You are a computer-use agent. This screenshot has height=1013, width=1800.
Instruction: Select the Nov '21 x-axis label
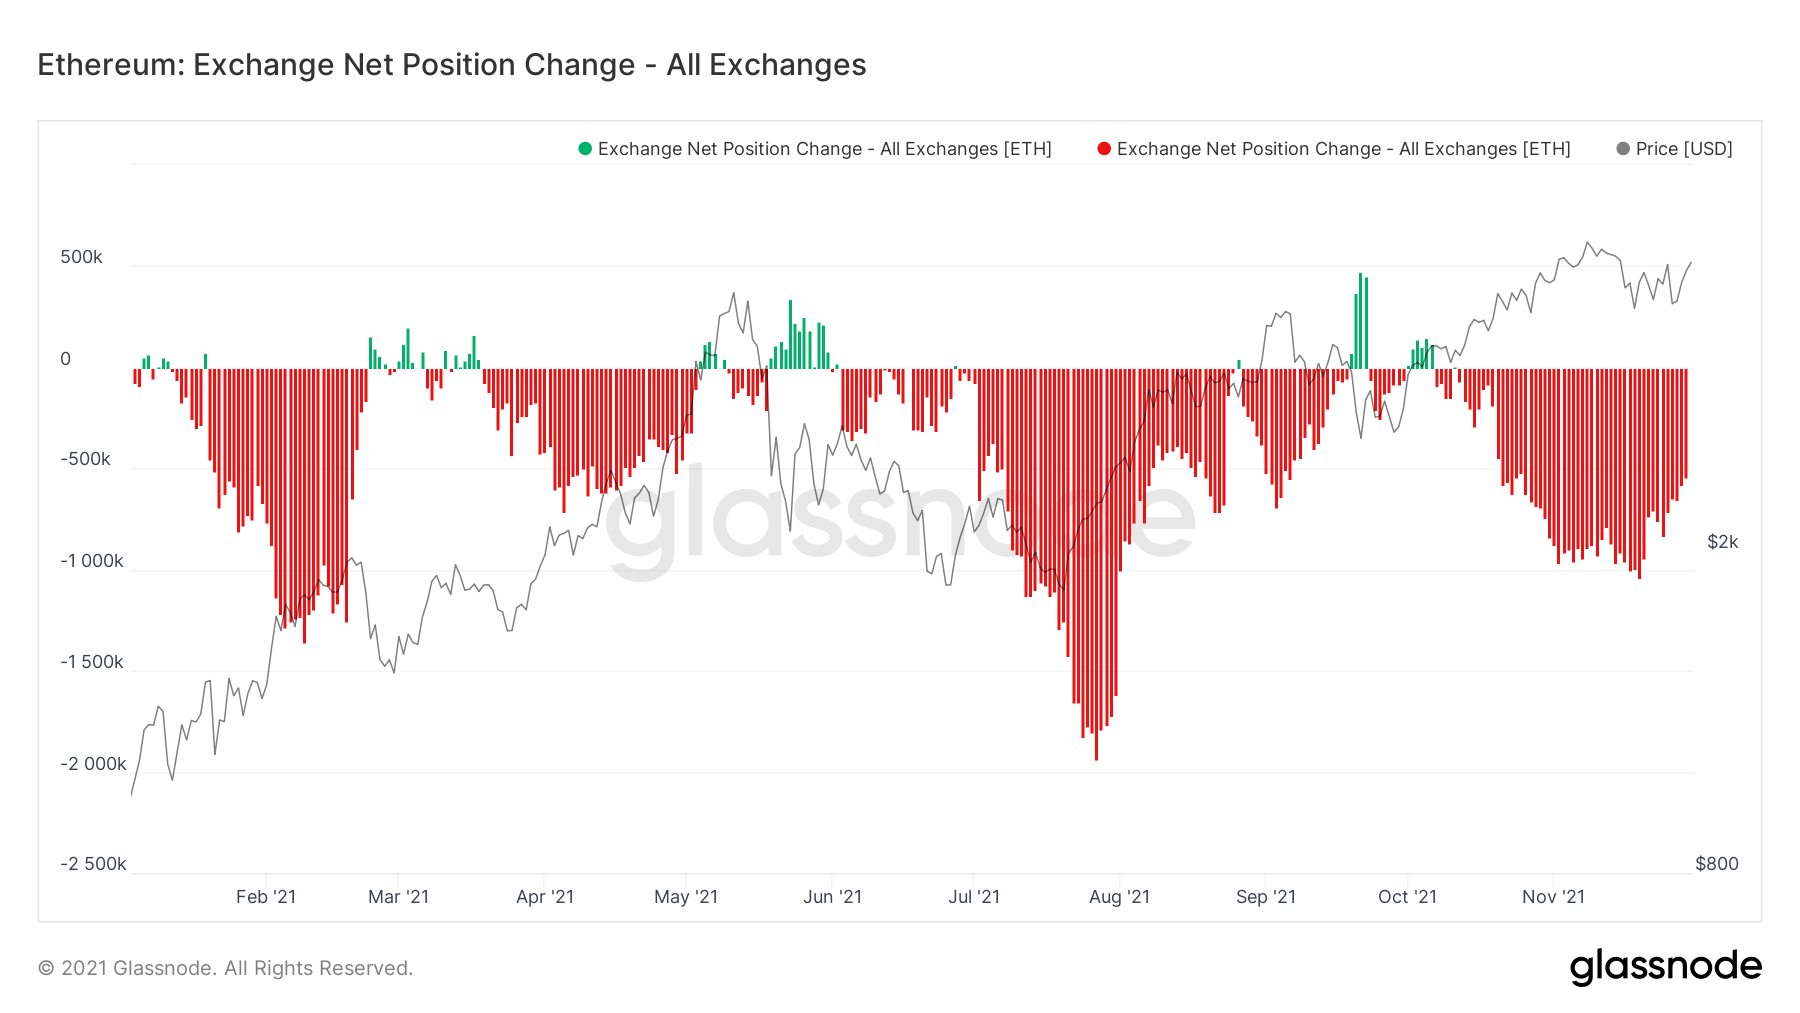point(1553,897)
